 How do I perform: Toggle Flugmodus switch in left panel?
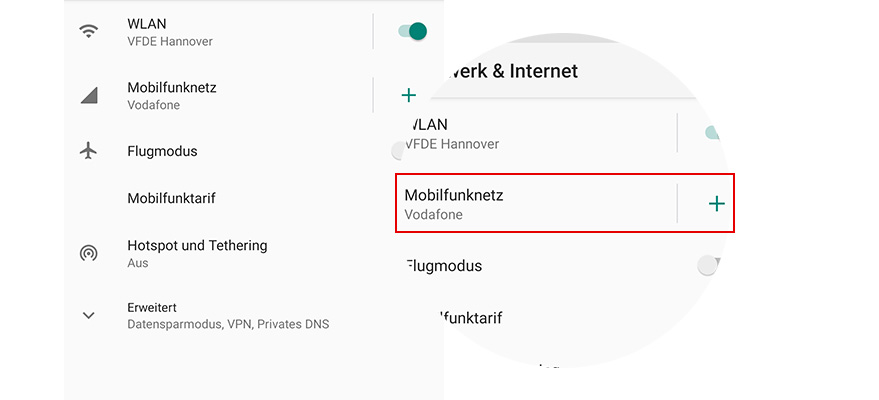[400, 151]
